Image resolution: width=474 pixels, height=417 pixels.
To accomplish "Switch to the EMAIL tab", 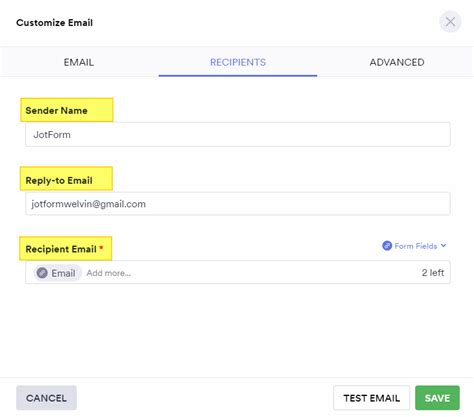I will click(x=79, y=62).
